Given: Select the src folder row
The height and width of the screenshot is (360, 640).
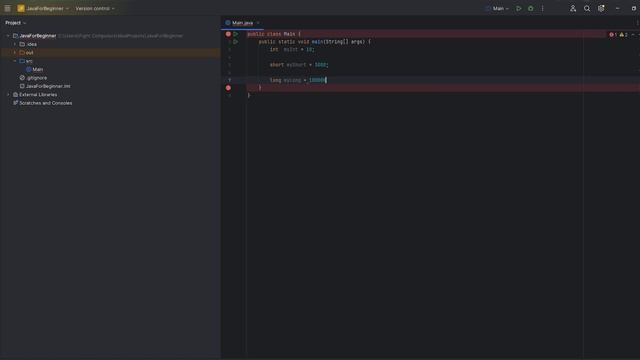Looking at the screenshot, I should click(x=110, y=61).
